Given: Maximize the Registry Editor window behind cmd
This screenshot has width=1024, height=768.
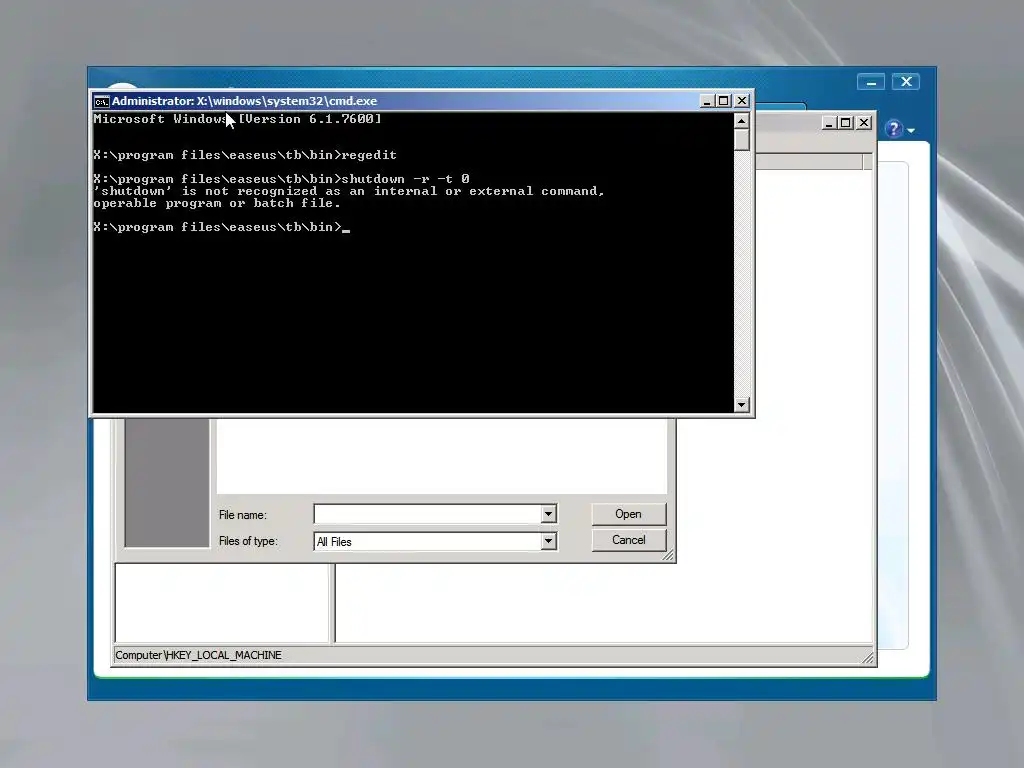Looking at the screenshot, I should (x=846, y=123).
